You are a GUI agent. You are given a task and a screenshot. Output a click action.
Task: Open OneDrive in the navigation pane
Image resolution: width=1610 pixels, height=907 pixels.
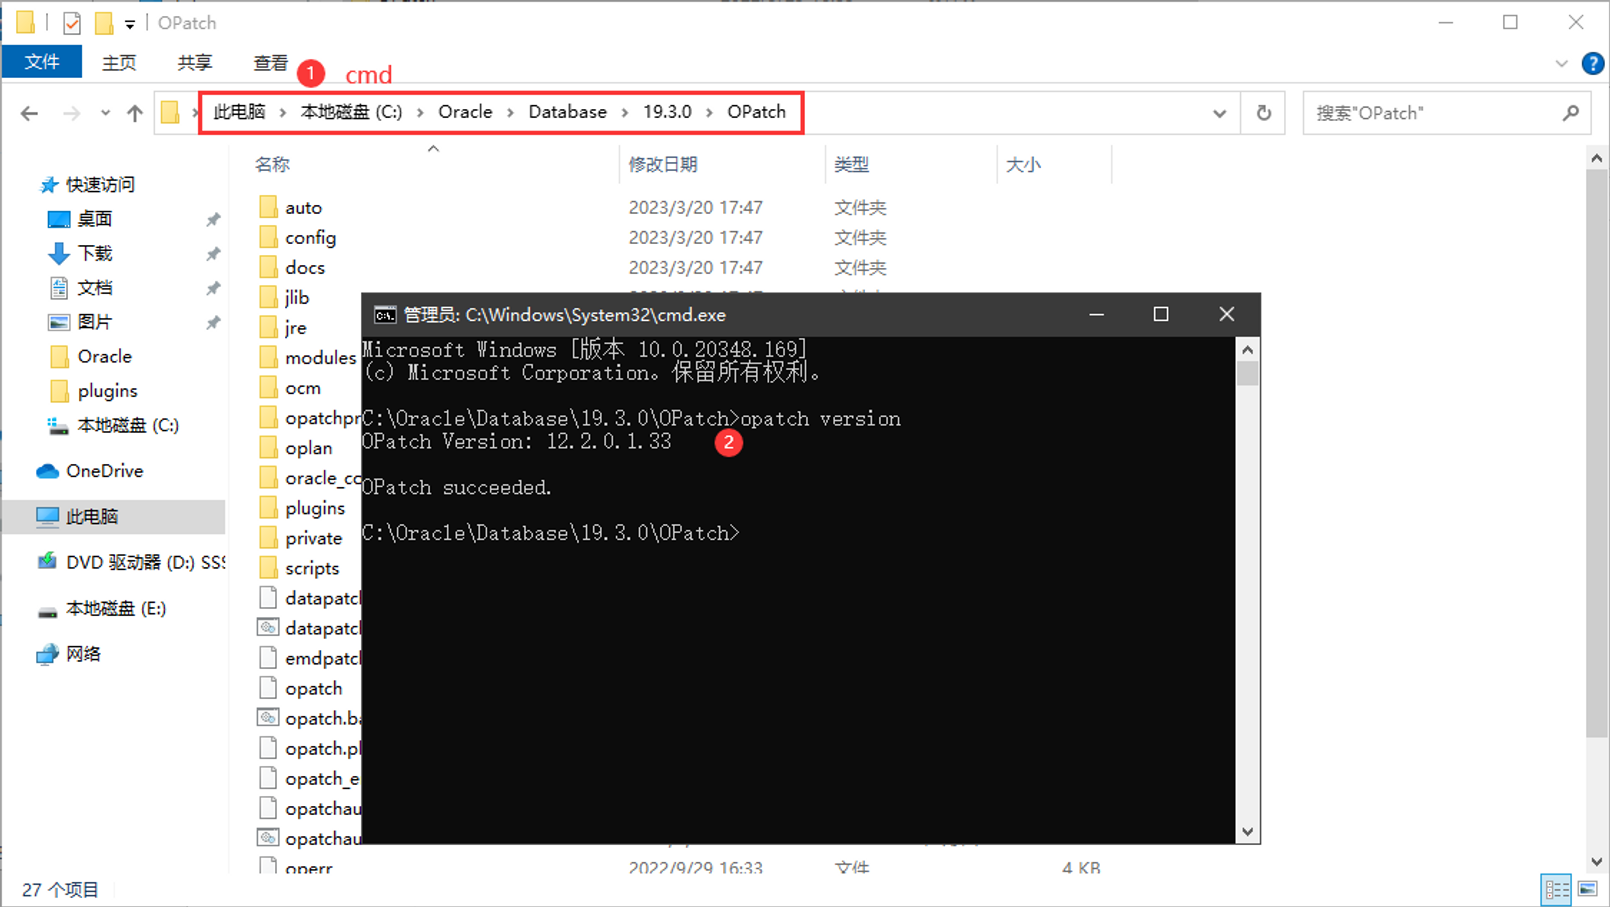[x=104, y=471]
